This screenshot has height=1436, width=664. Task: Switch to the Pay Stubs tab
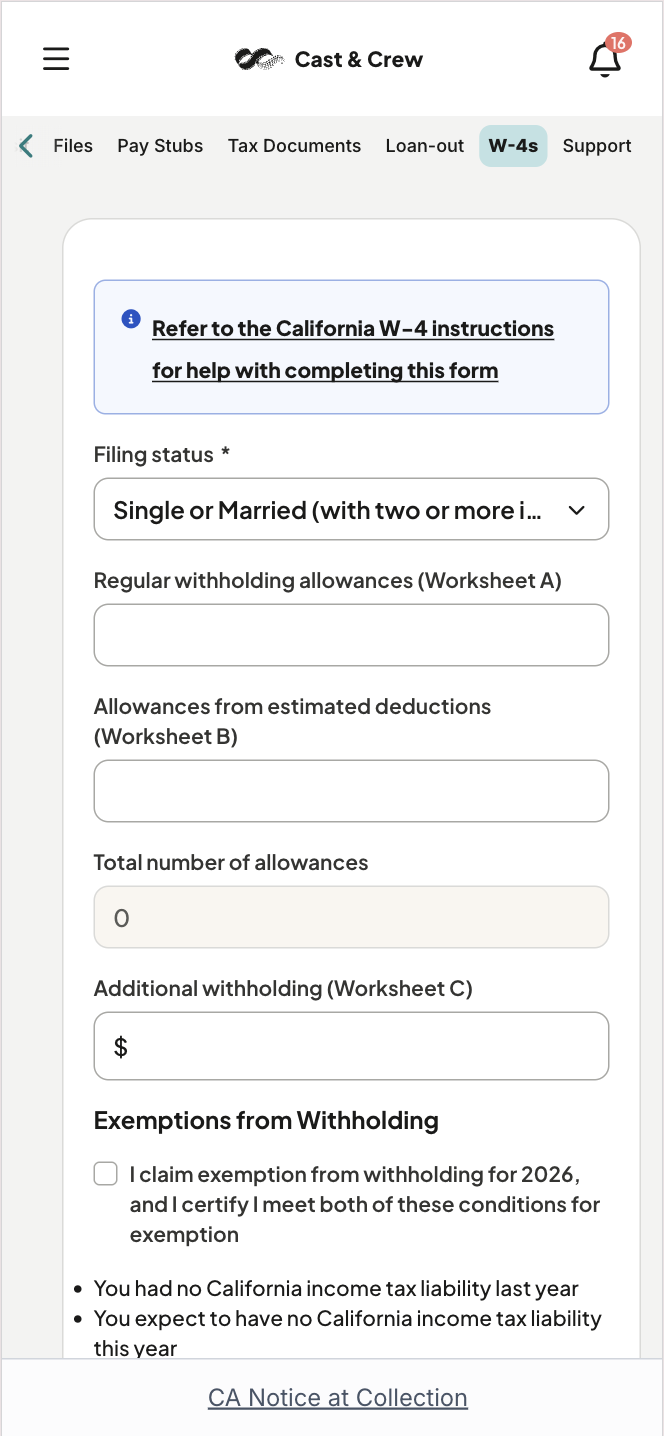click(160, 146)
